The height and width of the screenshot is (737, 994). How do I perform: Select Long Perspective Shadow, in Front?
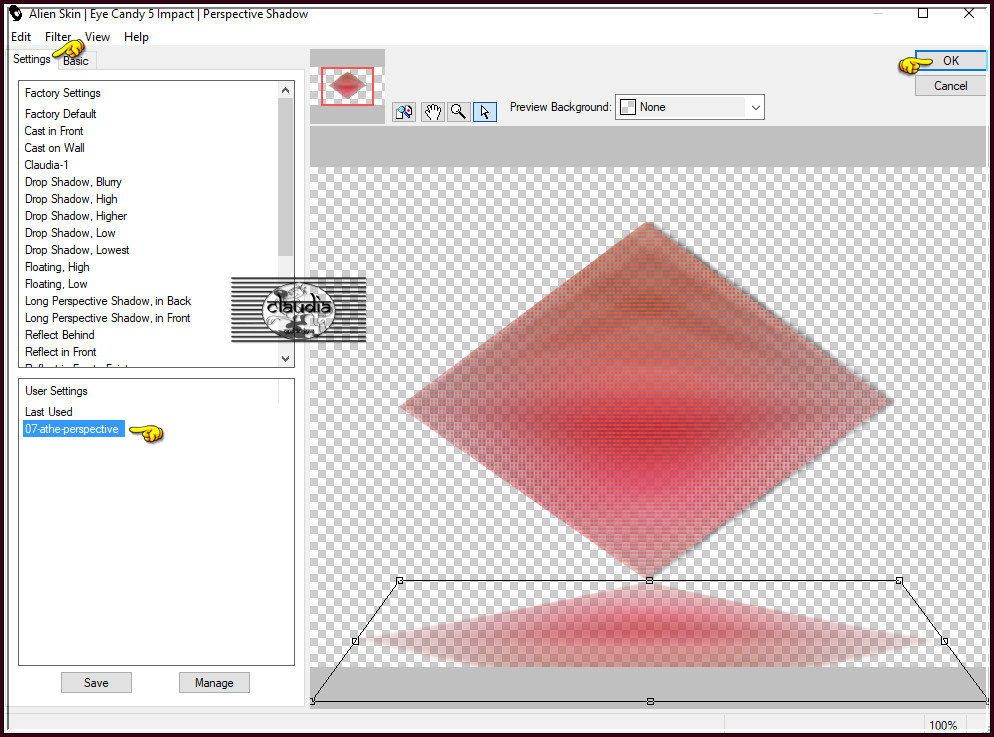(108, 318)
